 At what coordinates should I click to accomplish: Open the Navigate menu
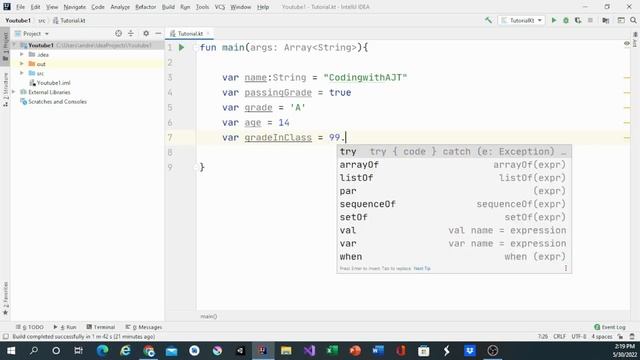(75, 7)
